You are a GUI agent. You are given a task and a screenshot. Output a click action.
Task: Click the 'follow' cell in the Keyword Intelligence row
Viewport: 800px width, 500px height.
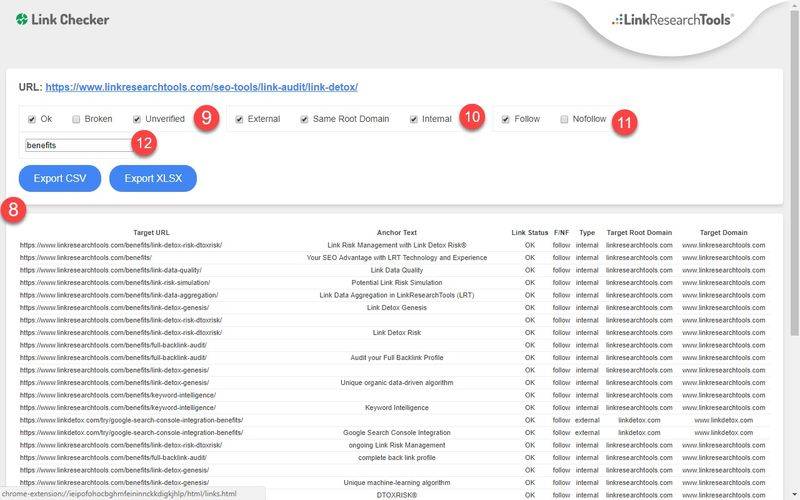click(561, 408)
